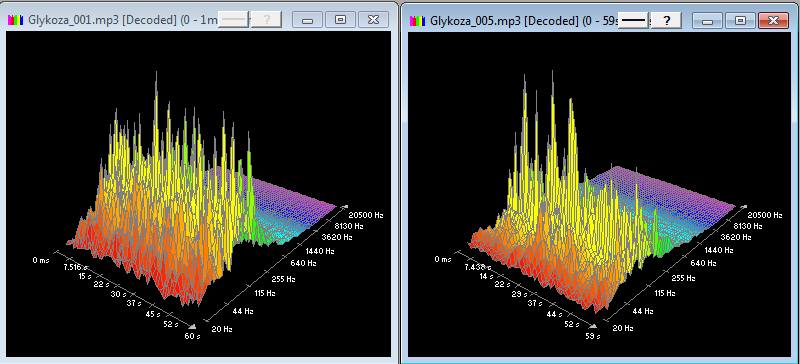Minimize the Glykoza_001.mp3 window
The width and height of the screenshot is (800, 364).
point(308,20)
